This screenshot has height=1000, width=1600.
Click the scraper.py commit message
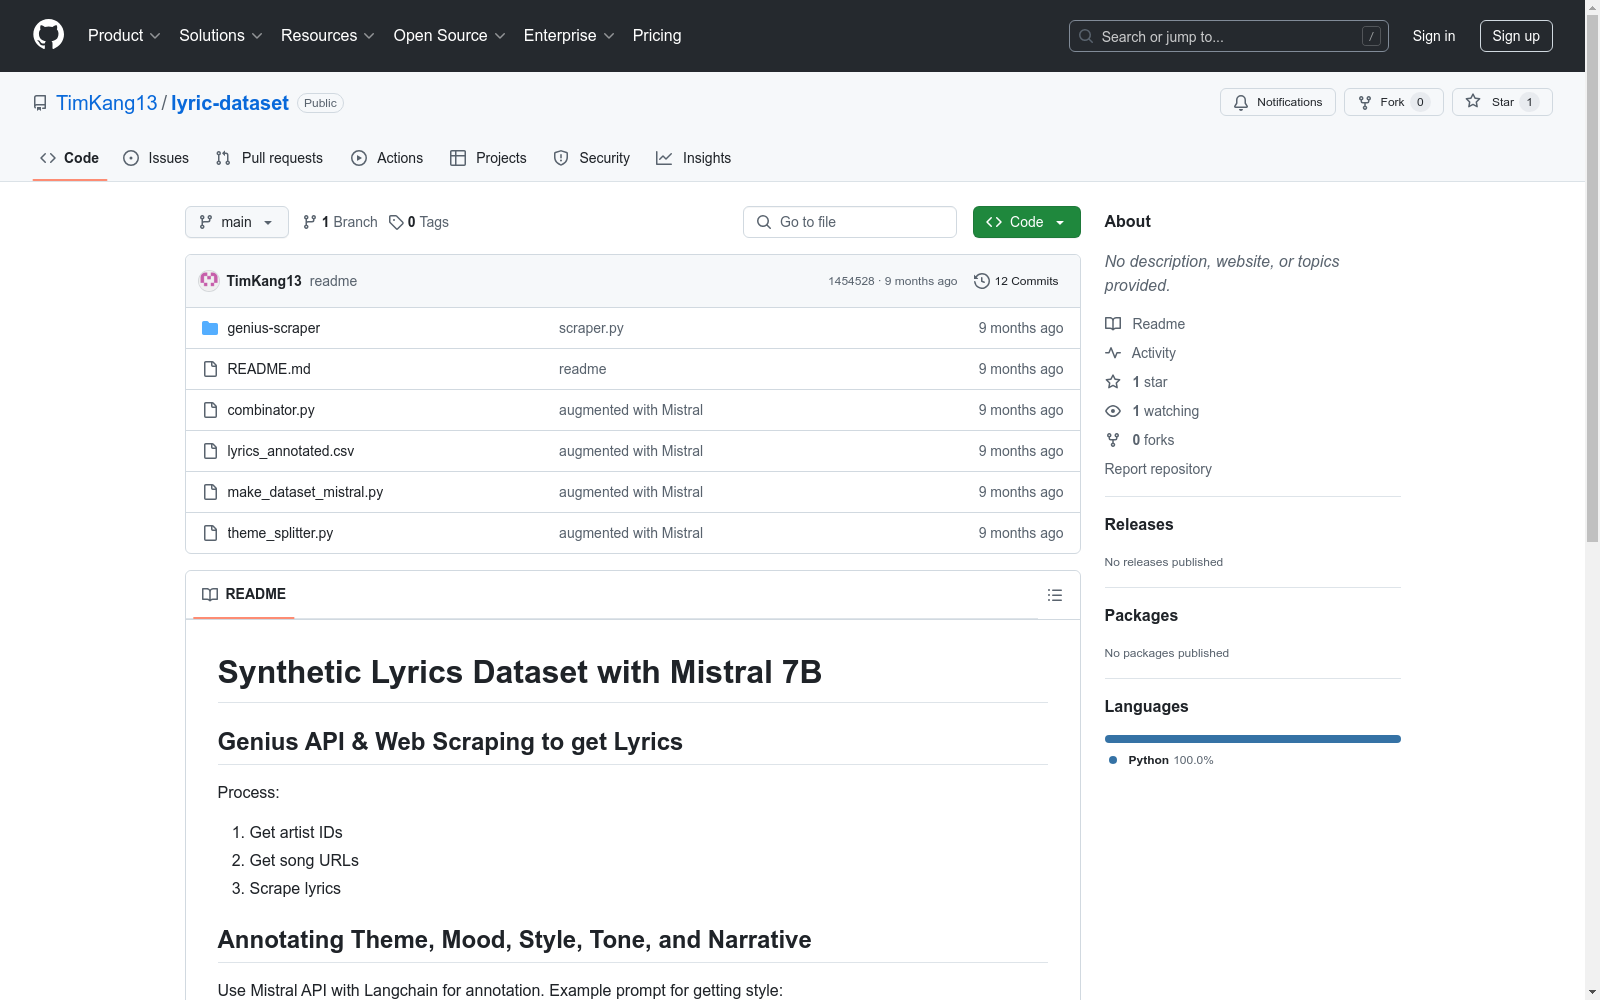coord(591,328)
